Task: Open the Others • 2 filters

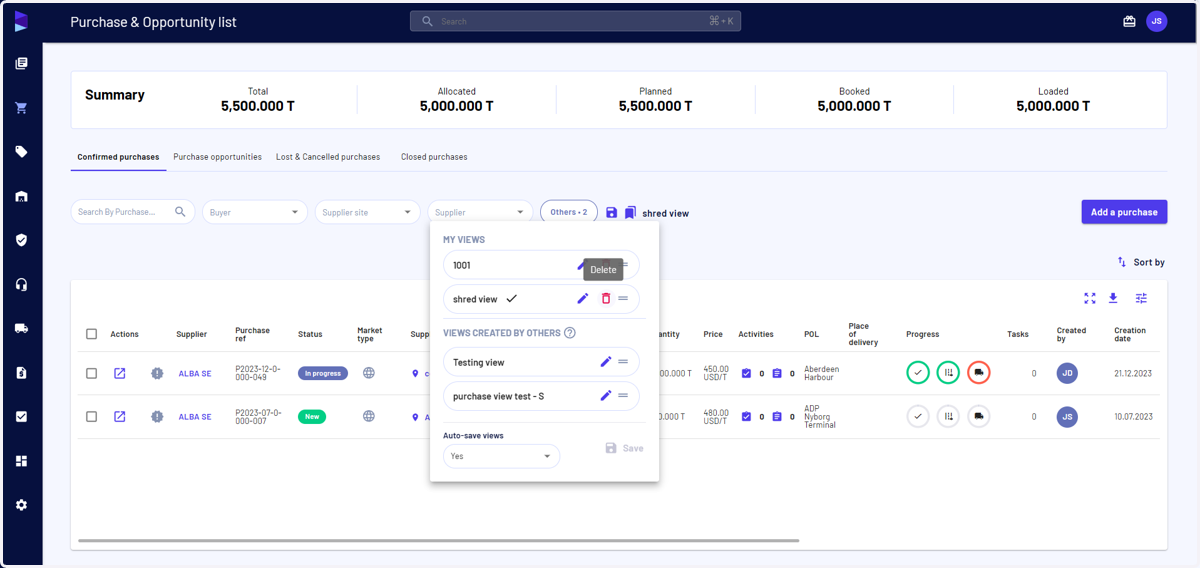Action: [x=569, y=212]
